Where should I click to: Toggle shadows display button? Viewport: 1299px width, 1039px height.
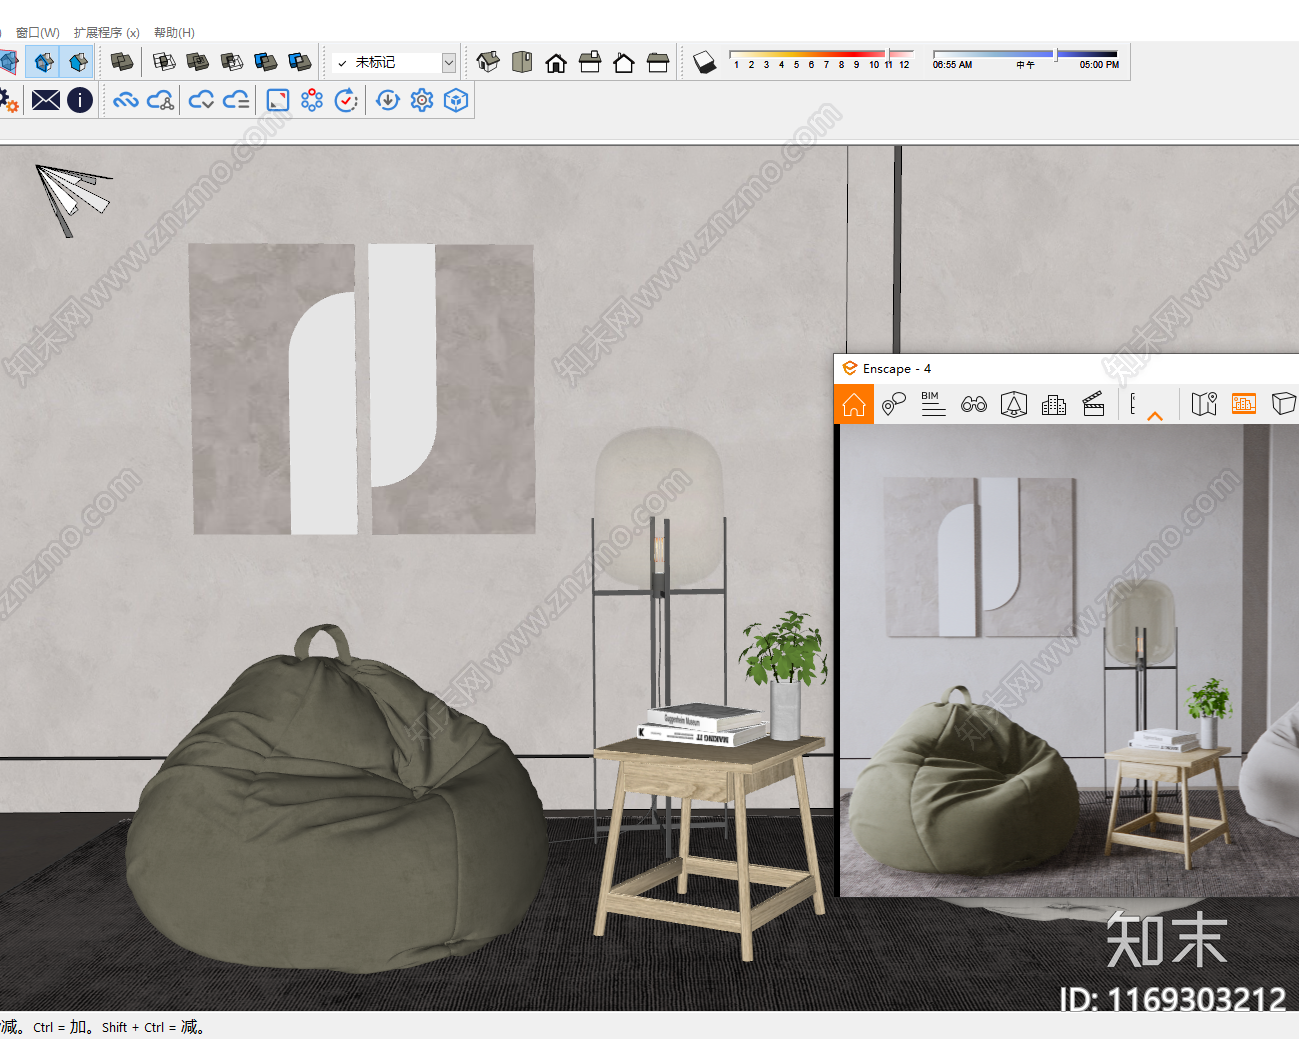point(705,62)
